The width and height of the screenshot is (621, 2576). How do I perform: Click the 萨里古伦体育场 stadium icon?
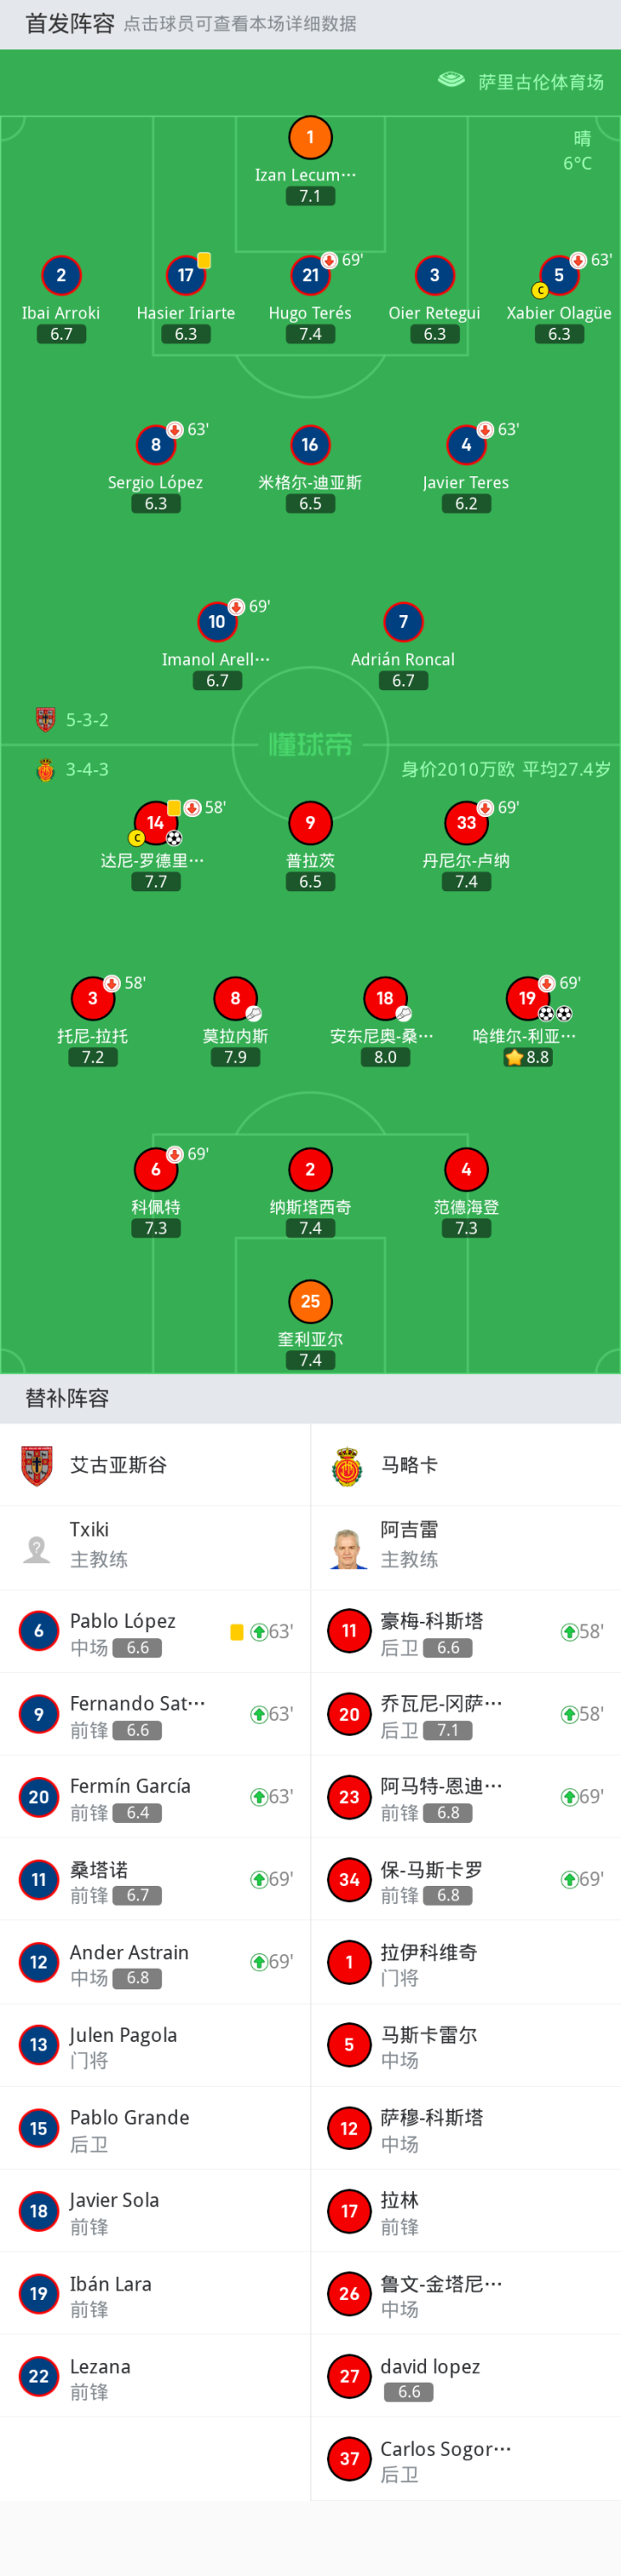pos(452,81)
